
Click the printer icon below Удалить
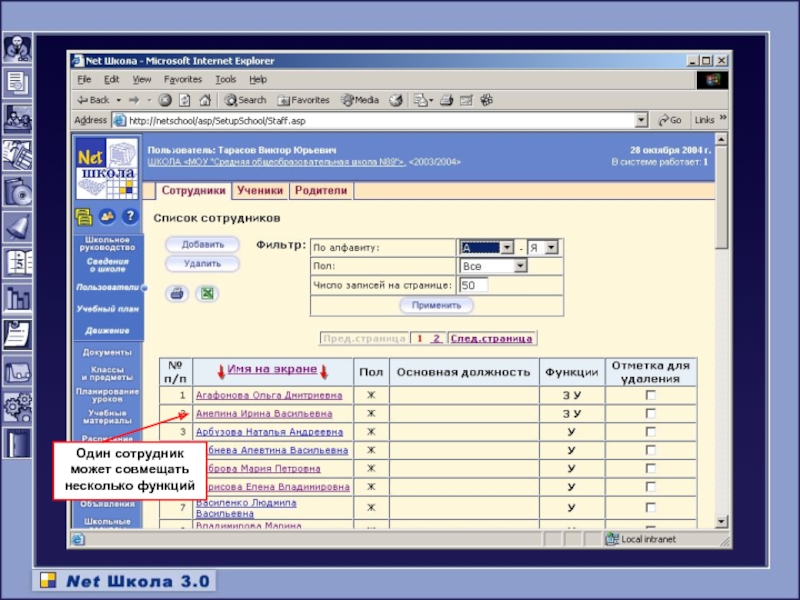tap(176, 294)
